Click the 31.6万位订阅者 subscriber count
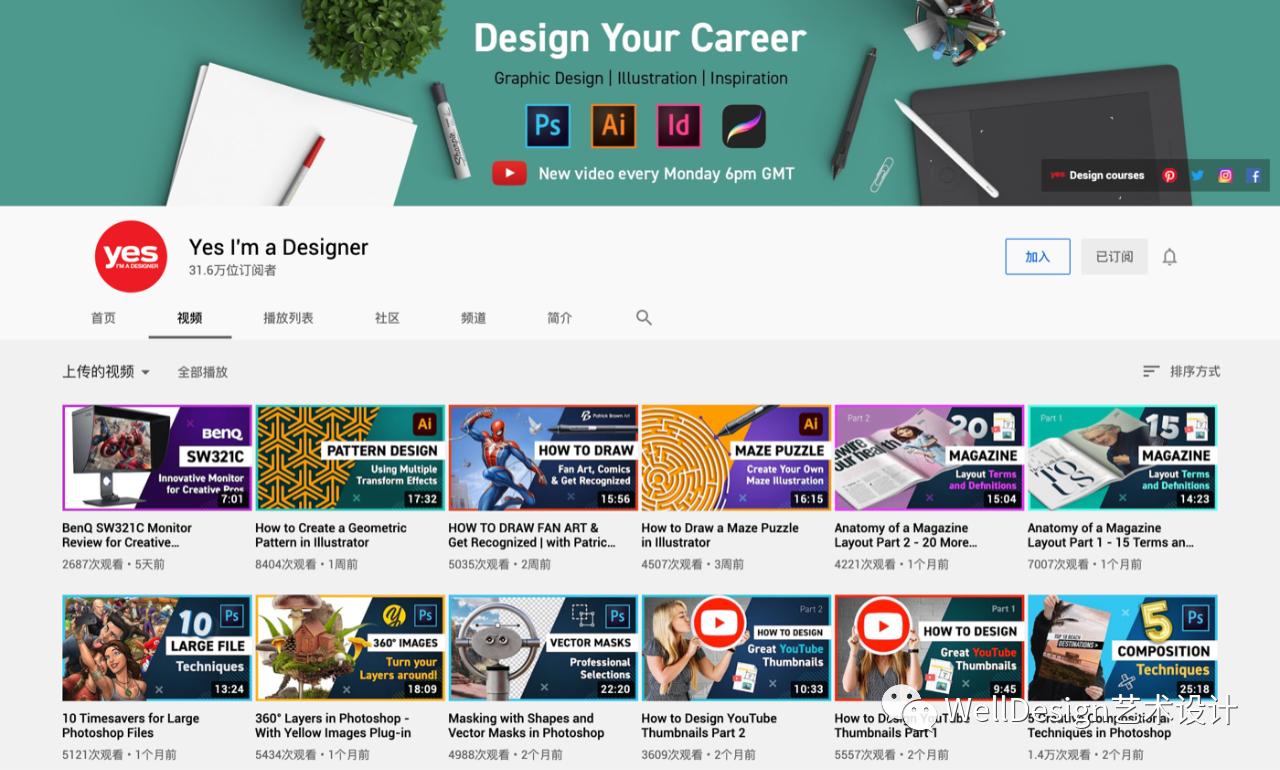Image resolution: width=1280 pixels, height=770 pixels. [x=233, y=270]
